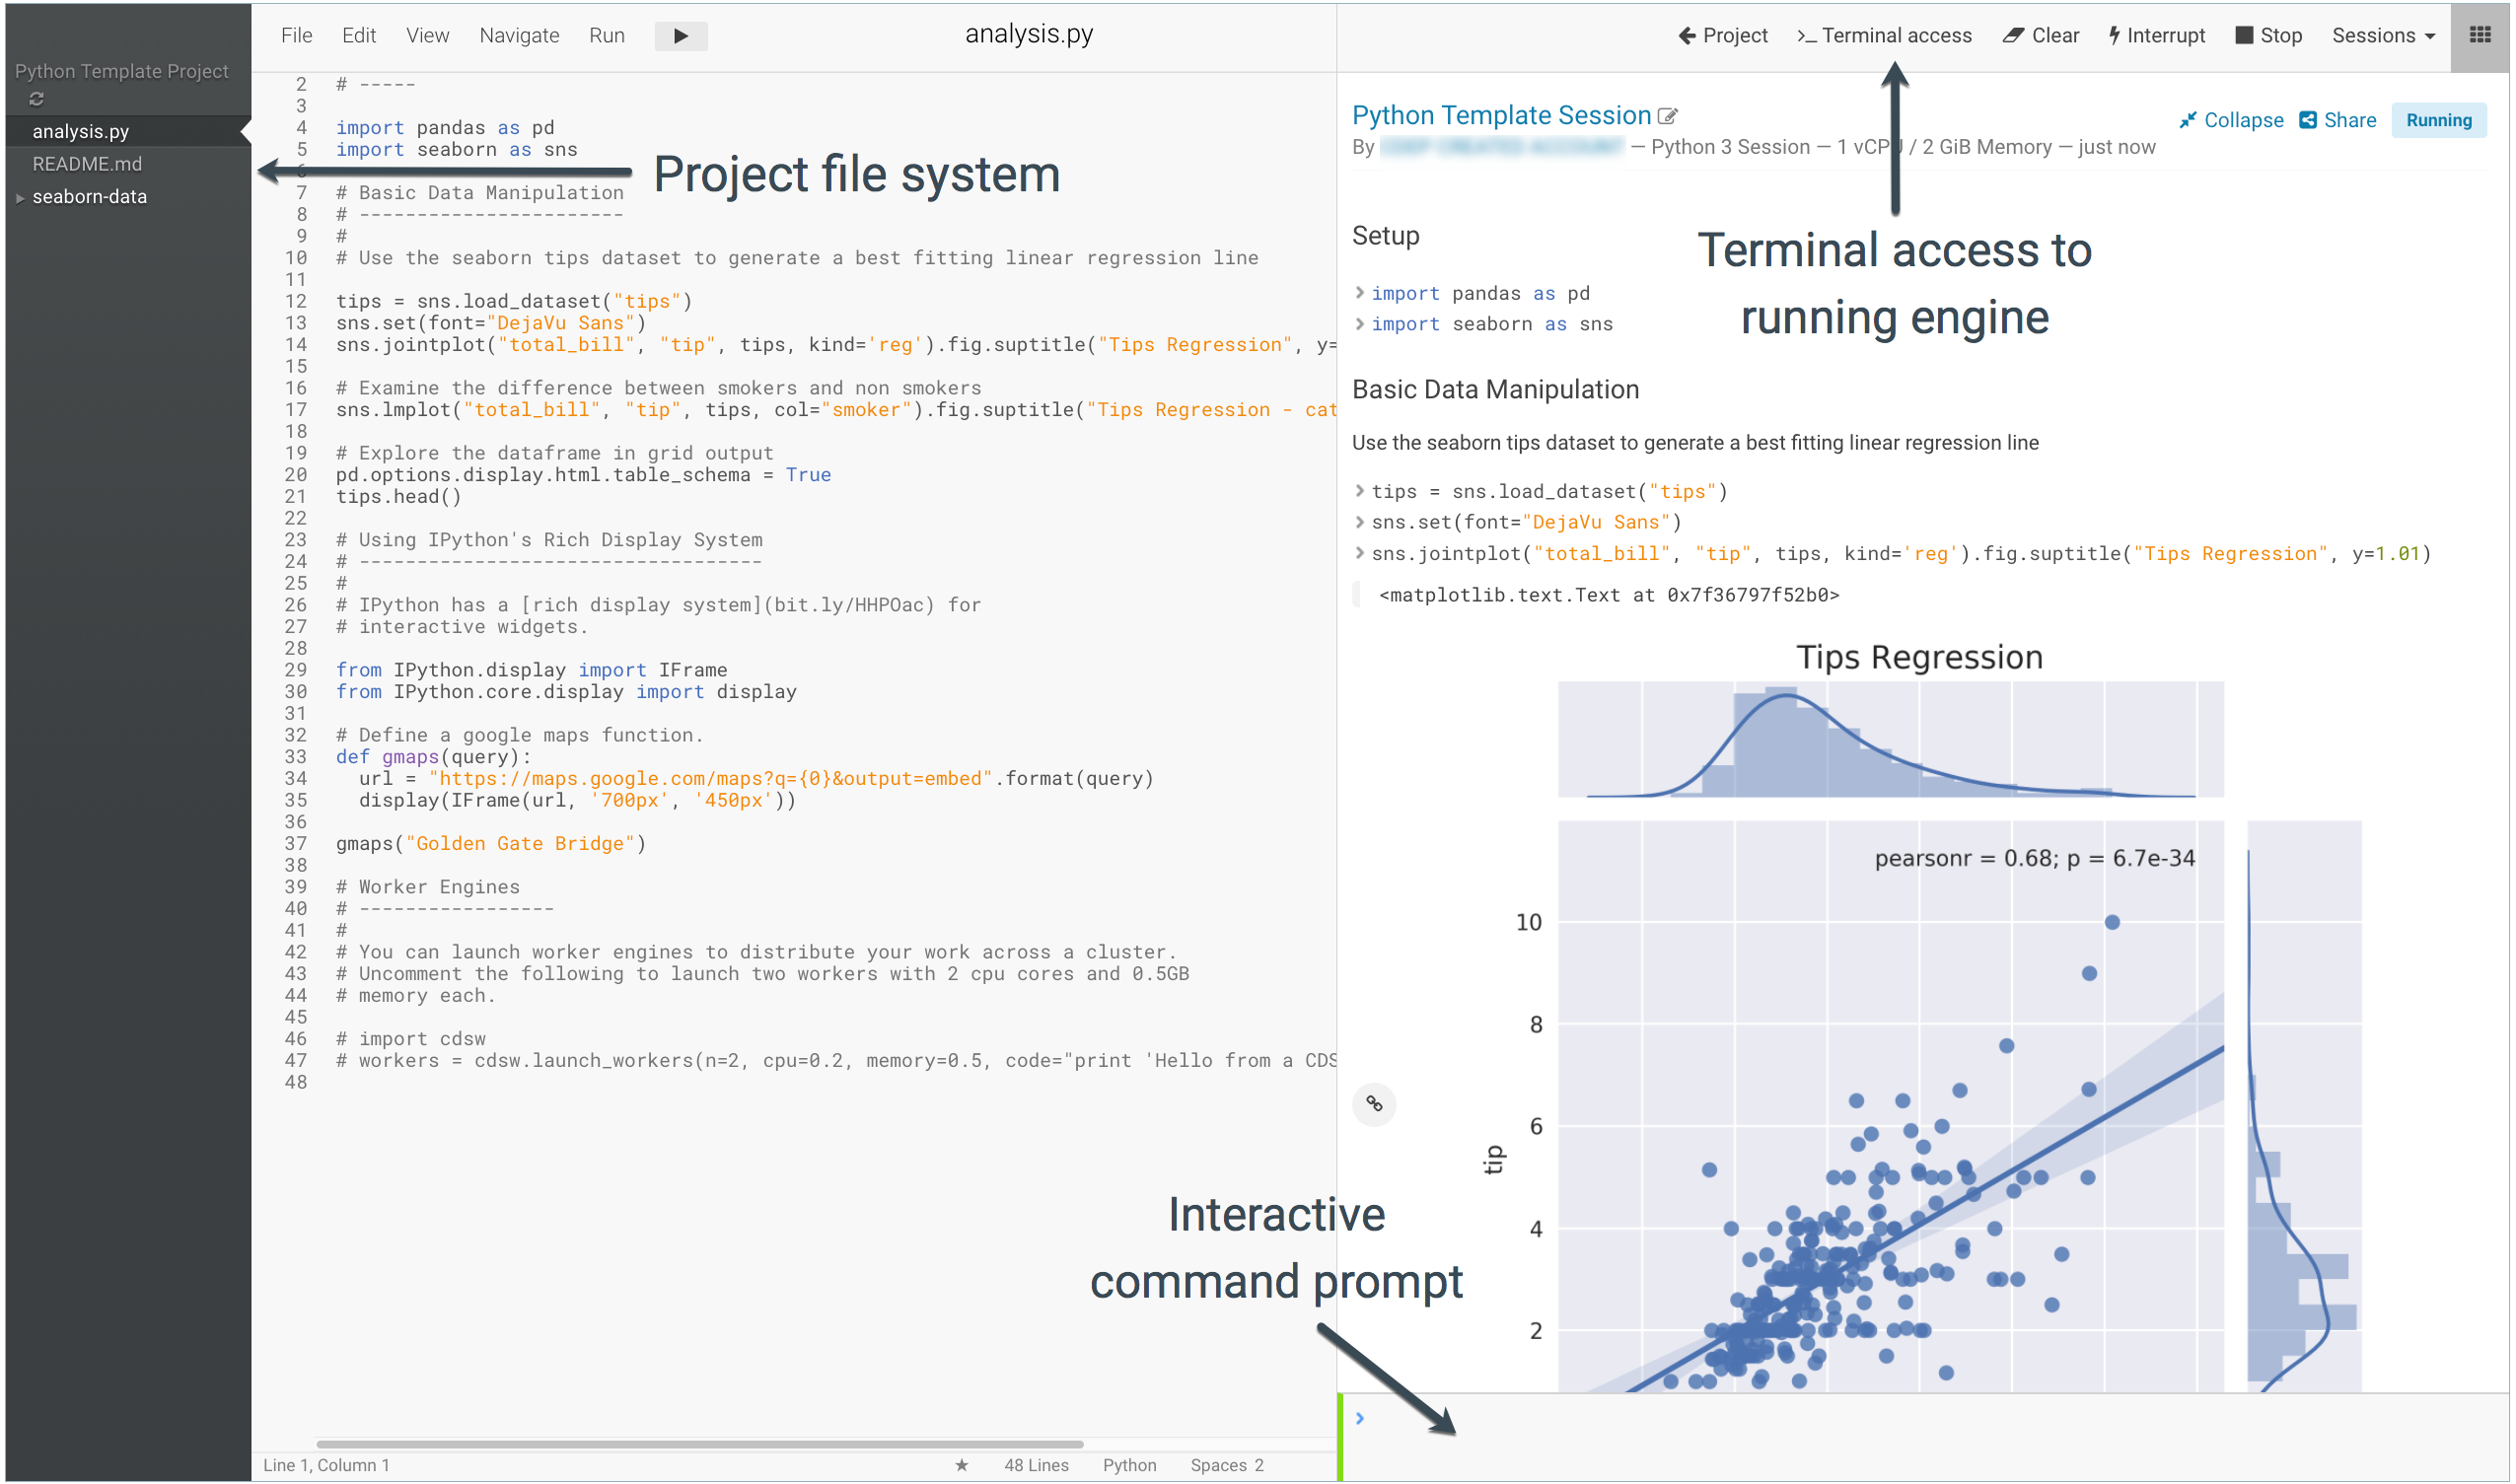Click the Clear eraser button
Viewport: 2516px width, 1484px height.
coord(2040,36)
